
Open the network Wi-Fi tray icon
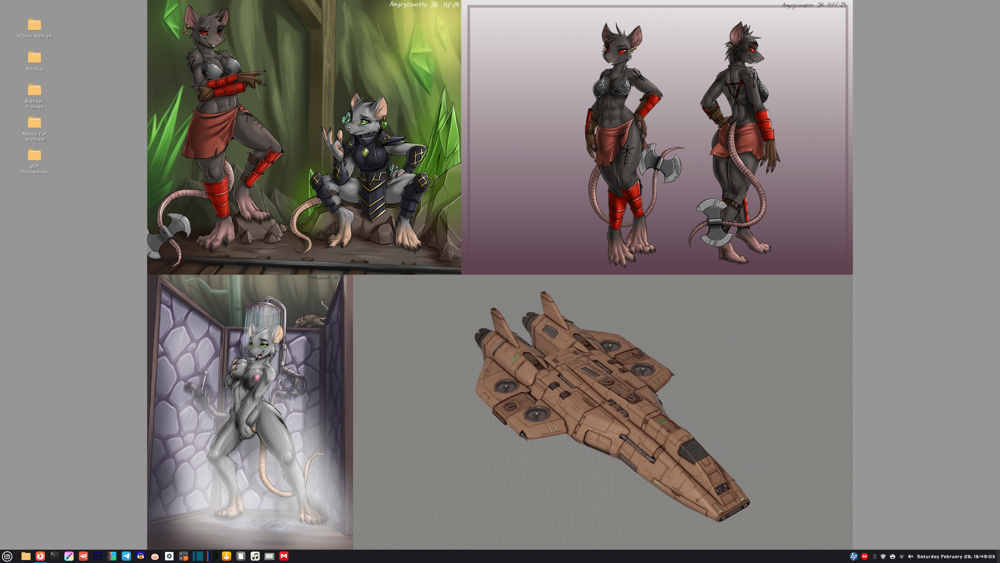click(x=902, y=557)
